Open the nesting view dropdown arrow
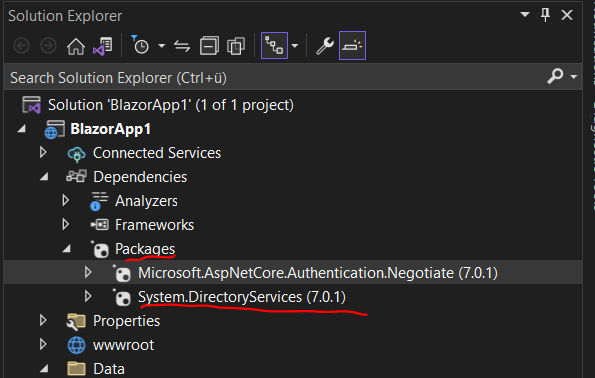 coord(294,46)
